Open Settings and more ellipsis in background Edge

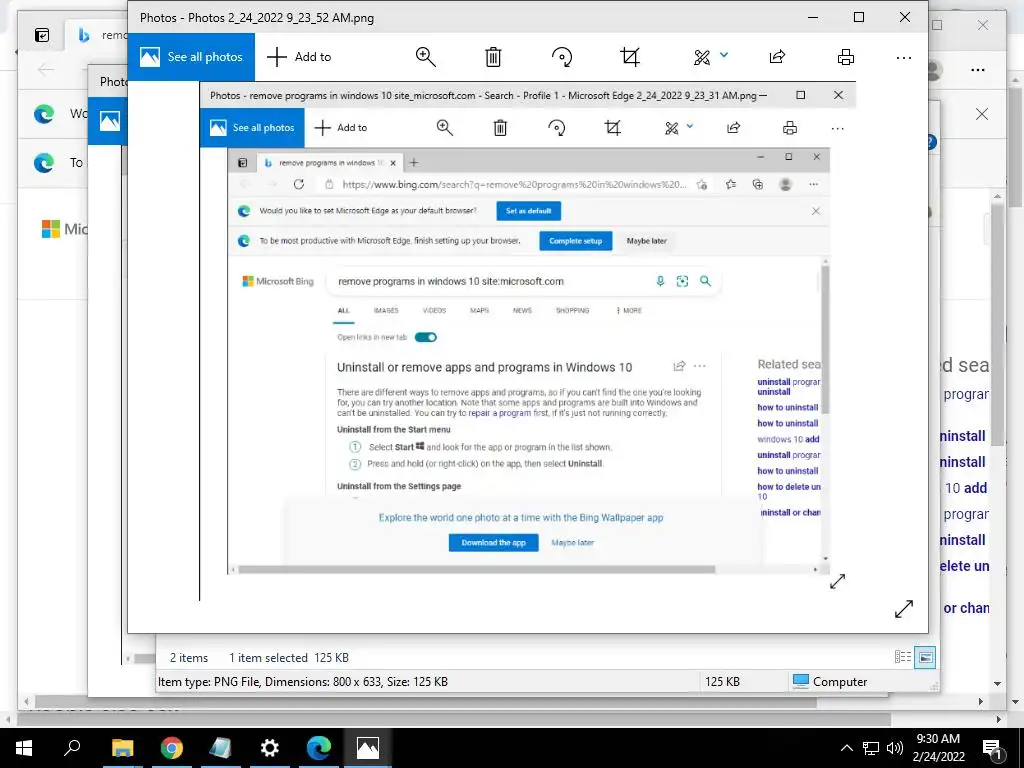tap(978, 70)
